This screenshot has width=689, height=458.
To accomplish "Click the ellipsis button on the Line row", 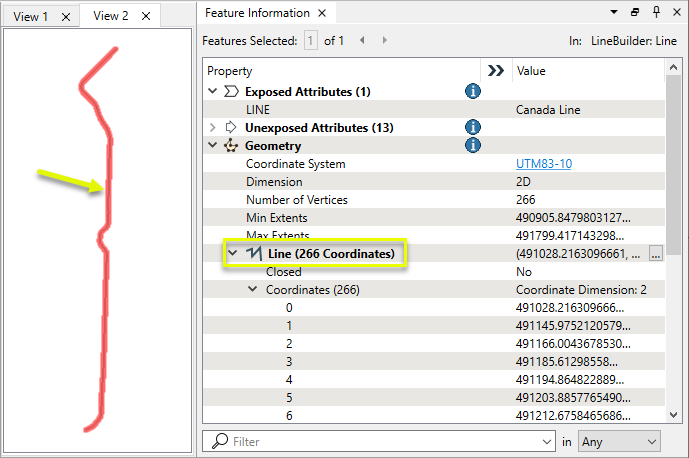I will coord(656,254).
